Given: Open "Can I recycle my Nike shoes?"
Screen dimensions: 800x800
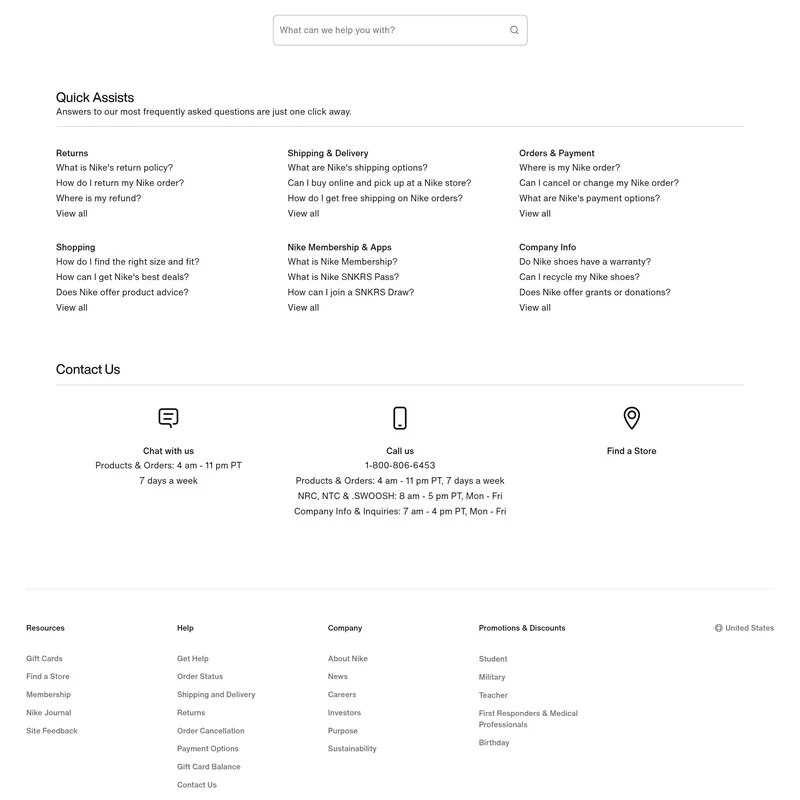Looking at the screenshot, I should coord(579,277).
